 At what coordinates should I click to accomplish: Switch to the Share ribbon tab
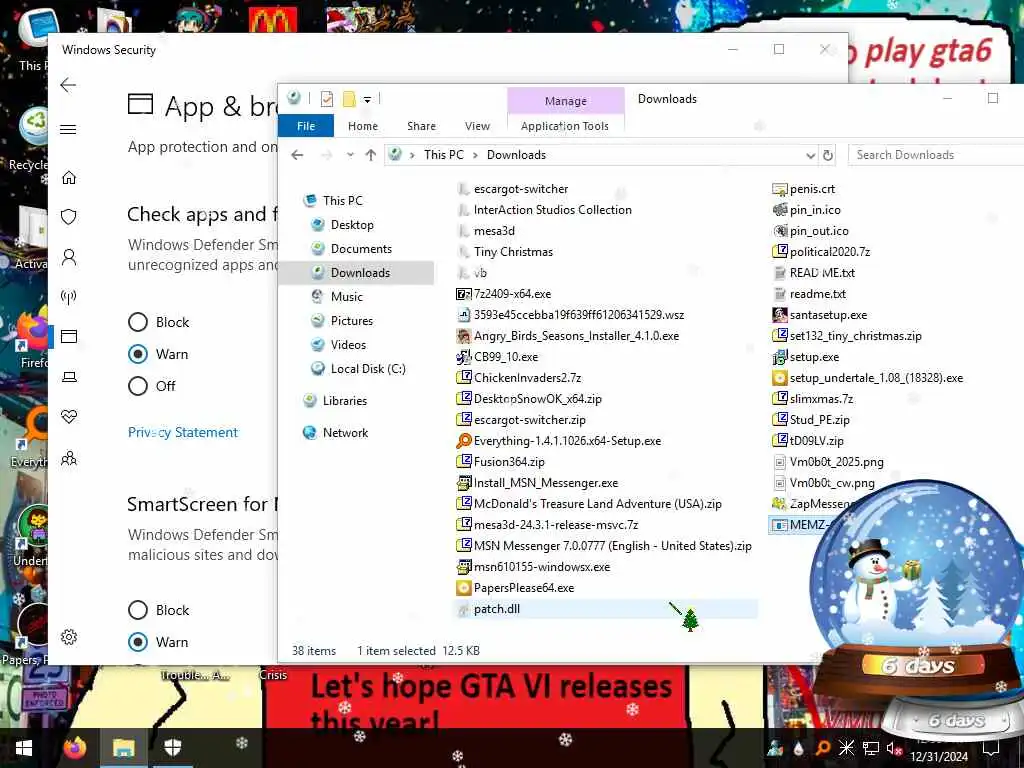[x=421, y=126]
